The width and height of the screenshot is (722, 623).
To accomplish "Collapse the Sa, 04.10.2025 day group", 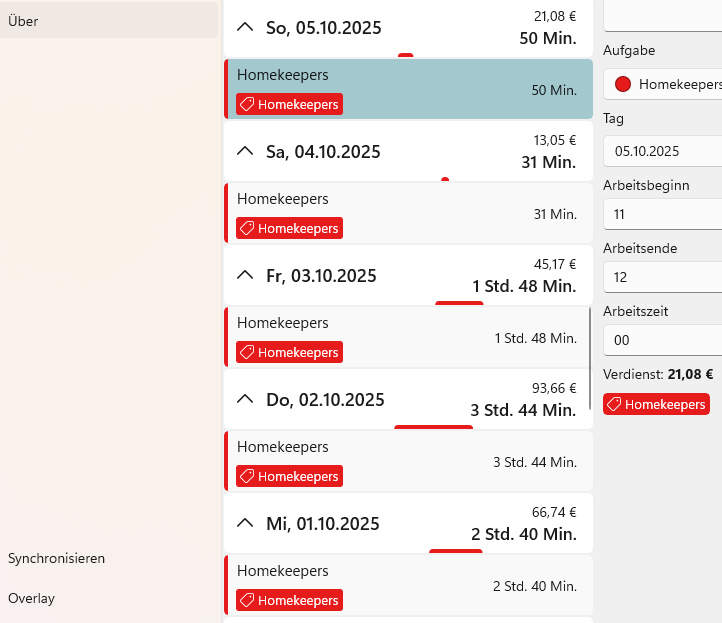I will pos(245,152).
